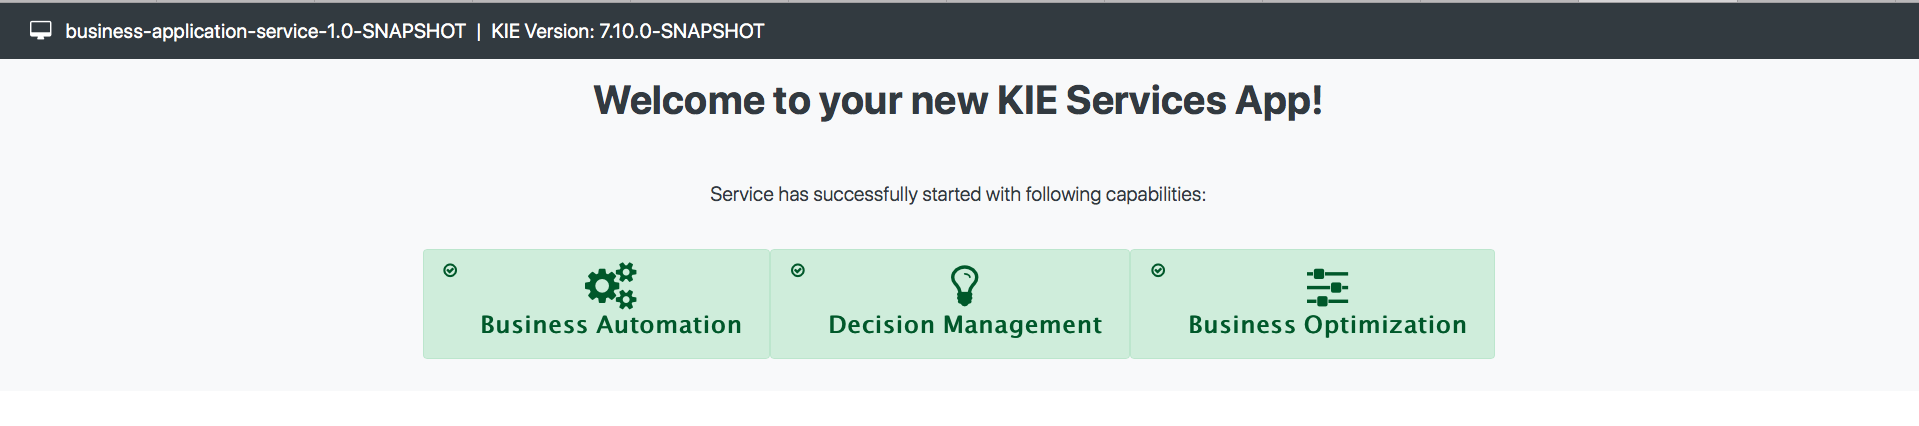Image resolution: width=1919 pixels, height=426 pixels.
Task: Click the KIE Version 7.10.0-SNAPSHOT text
Action: [628, 31]
